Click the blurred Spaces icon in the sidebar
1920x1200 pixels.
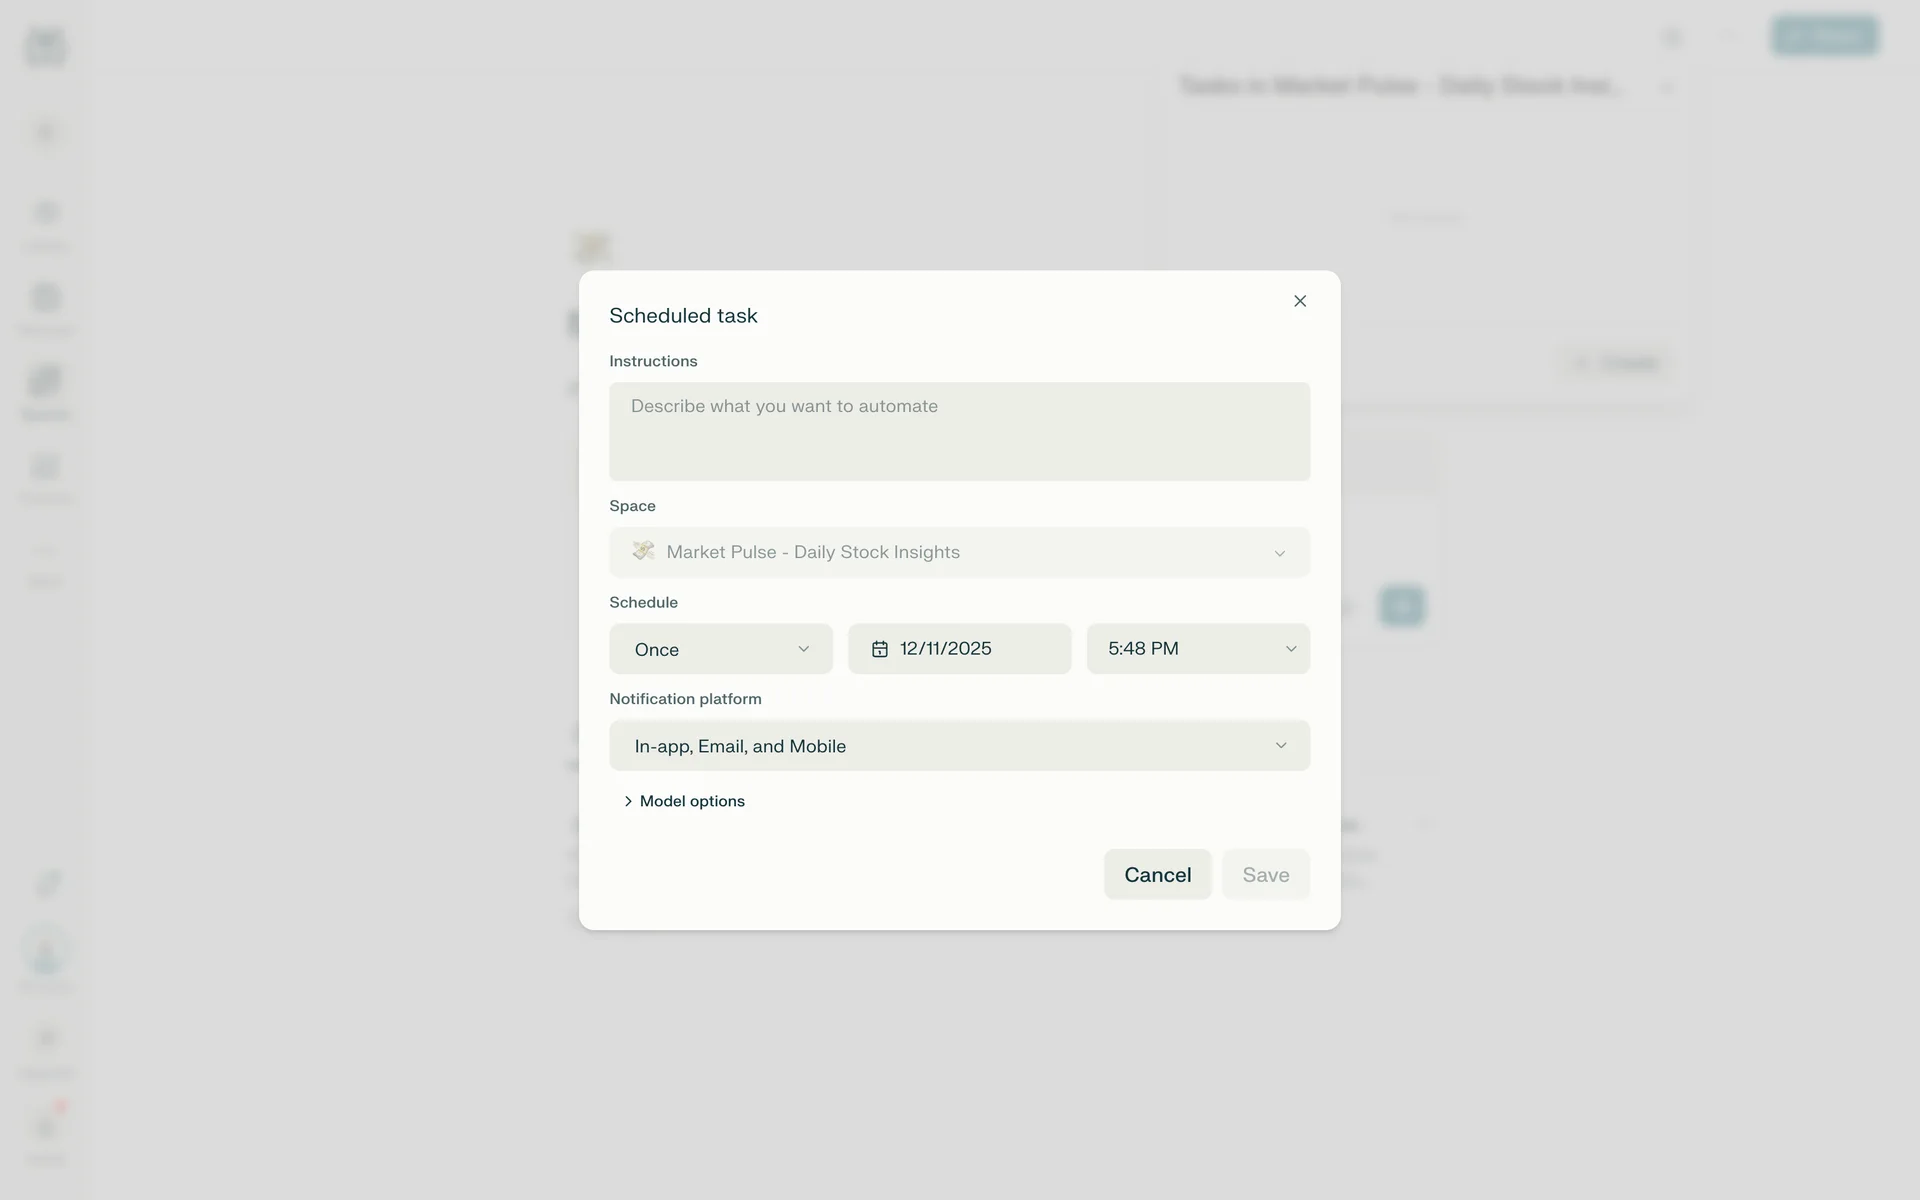pyautogui.click(x=46, y=382)
